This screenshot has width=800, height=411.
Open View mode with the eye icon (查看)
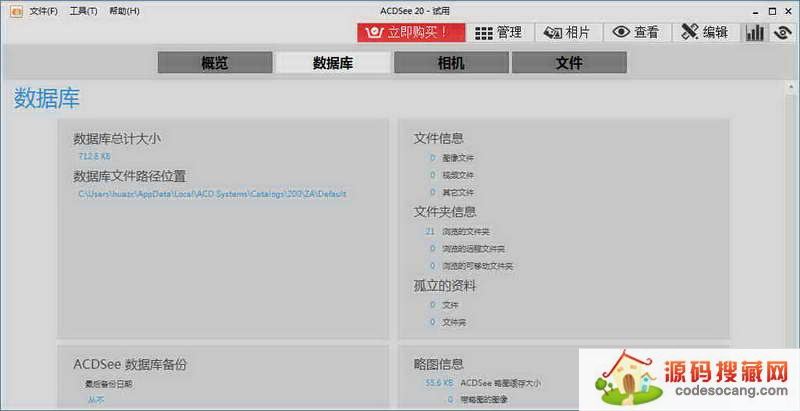[x=636, y=32]
